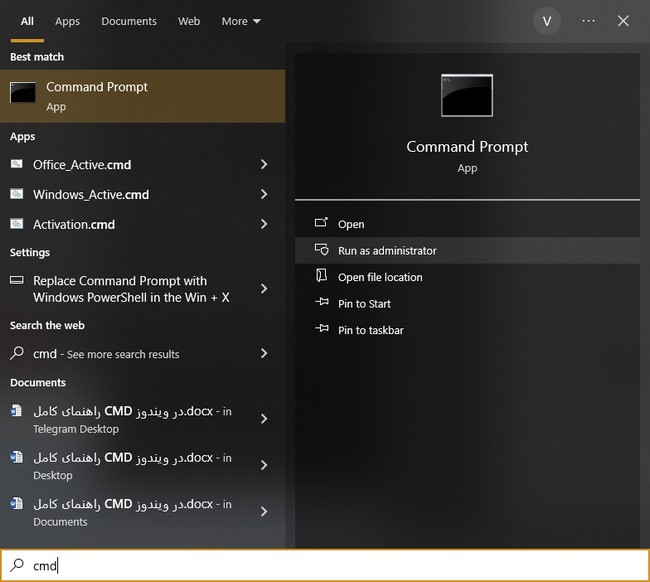
Task: Expand the cmd web search results arrow
Action: pyautogui.click(x=264, y=353)
